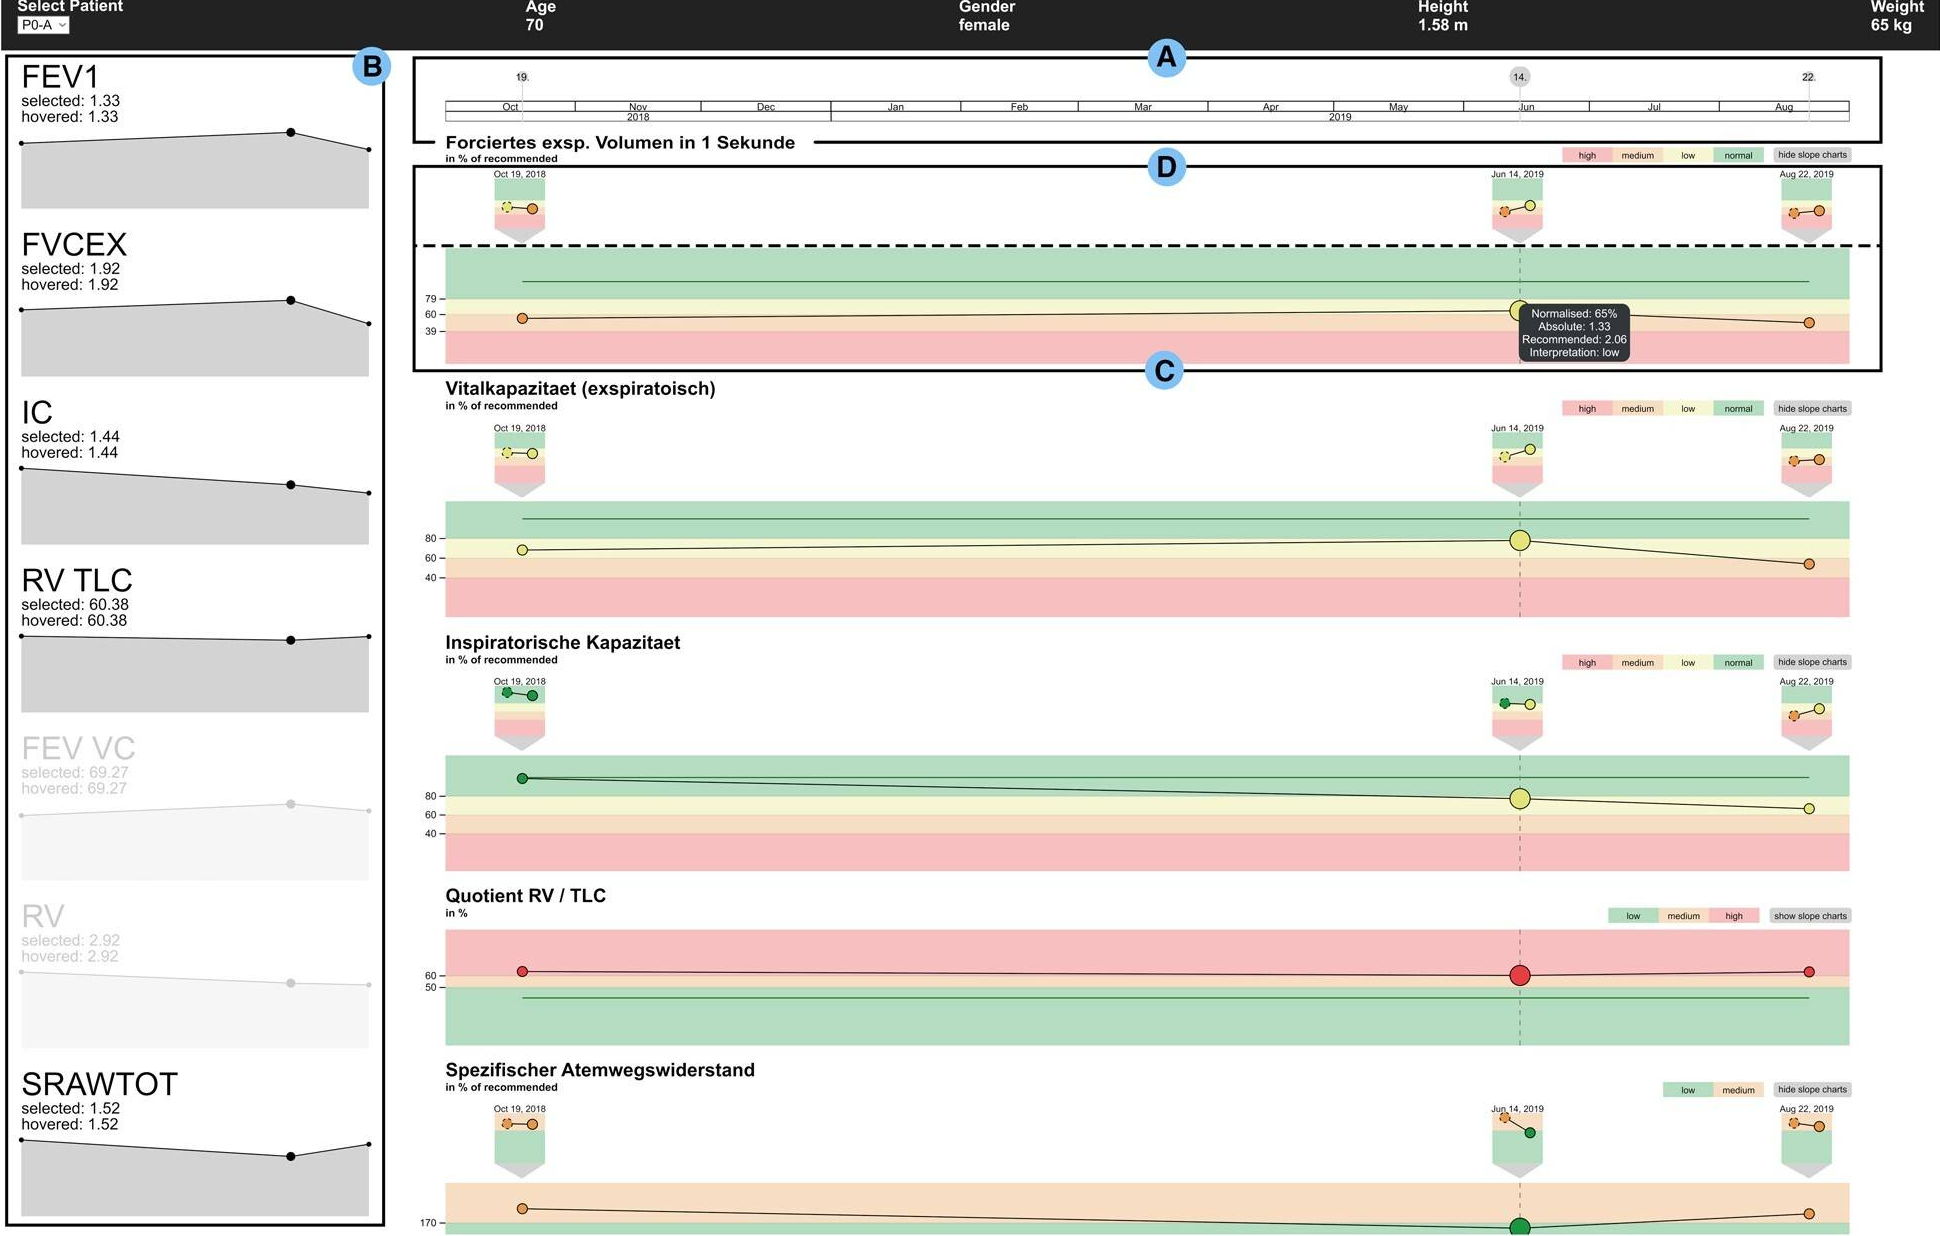Click the normal legend swatch for Forciertes Volumen
The image size is (1940, 1236).
[x=1738, y=155]
